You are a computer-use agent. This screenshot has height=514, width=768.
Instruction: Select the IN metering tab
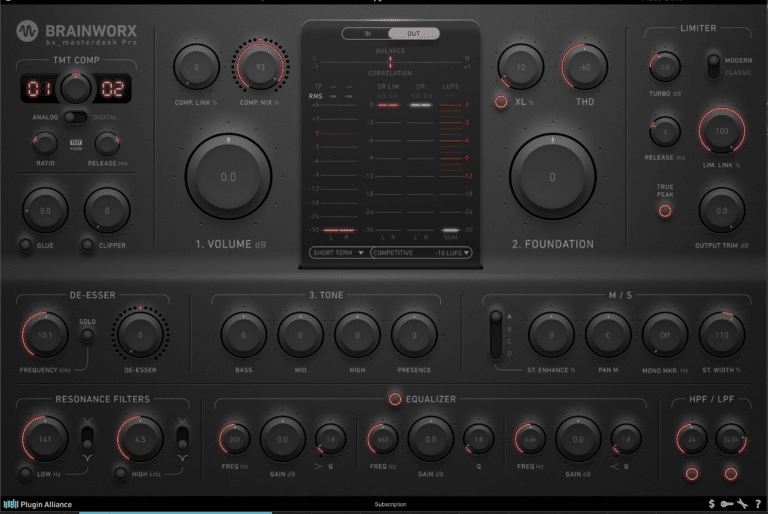[364, 33]
